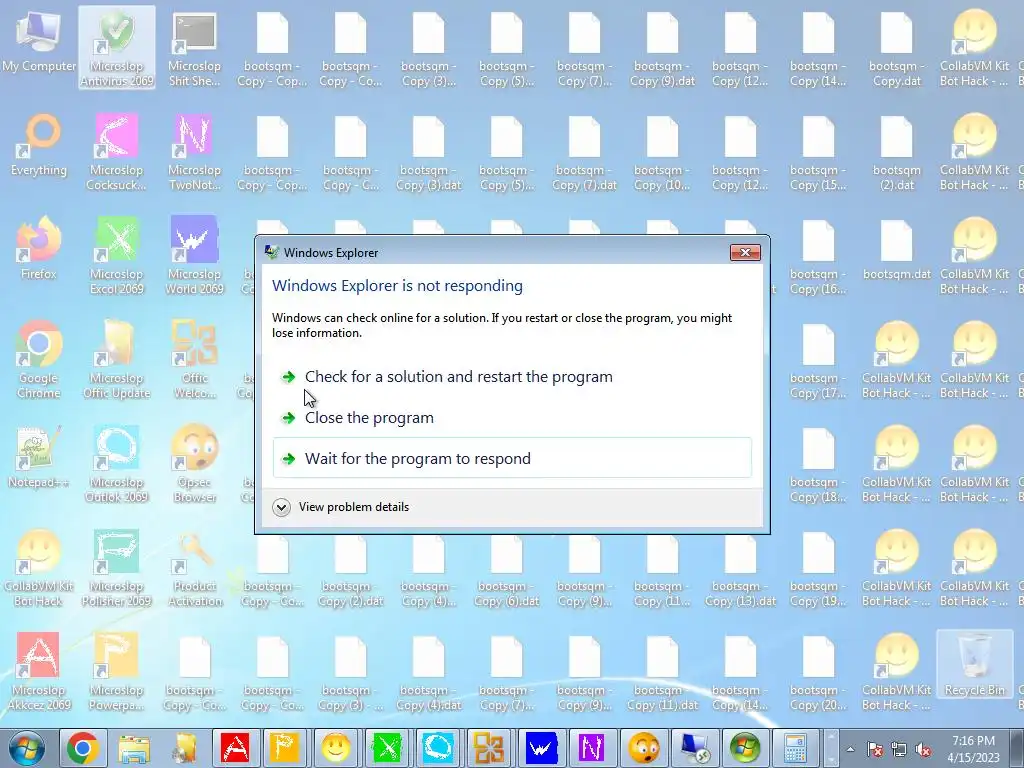Viewport: 1024px width, 768px height.
Task: Click the green Windows logo orb taskbar icon
Action: 745,748
